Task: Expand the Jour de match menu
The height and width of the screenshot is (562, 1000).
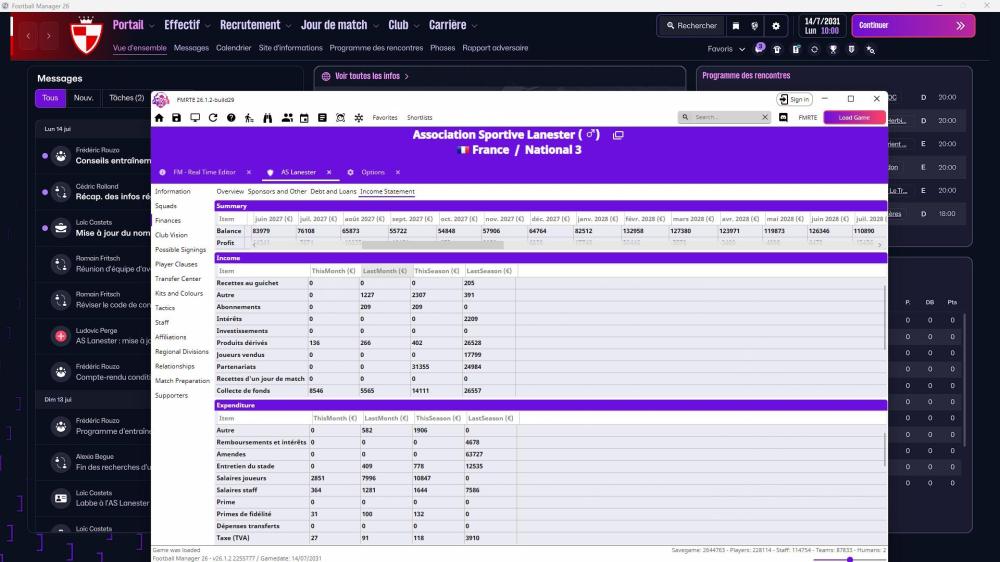Action: (340, 25)
